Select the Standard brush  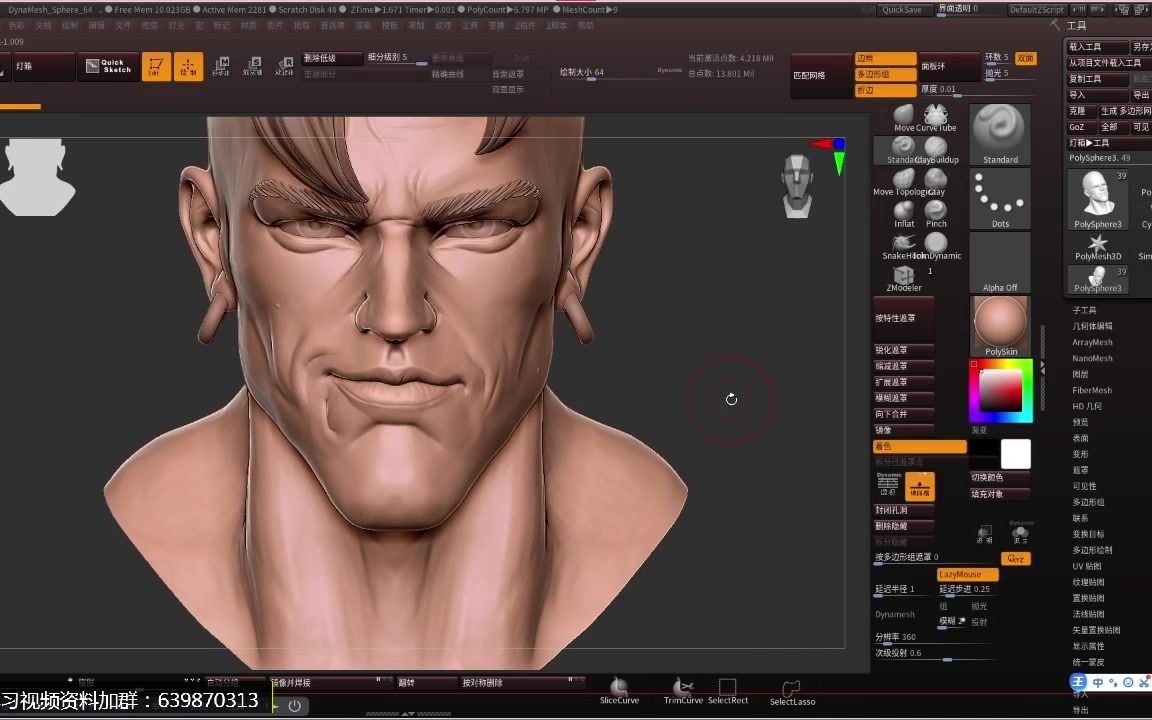point(903,143)
